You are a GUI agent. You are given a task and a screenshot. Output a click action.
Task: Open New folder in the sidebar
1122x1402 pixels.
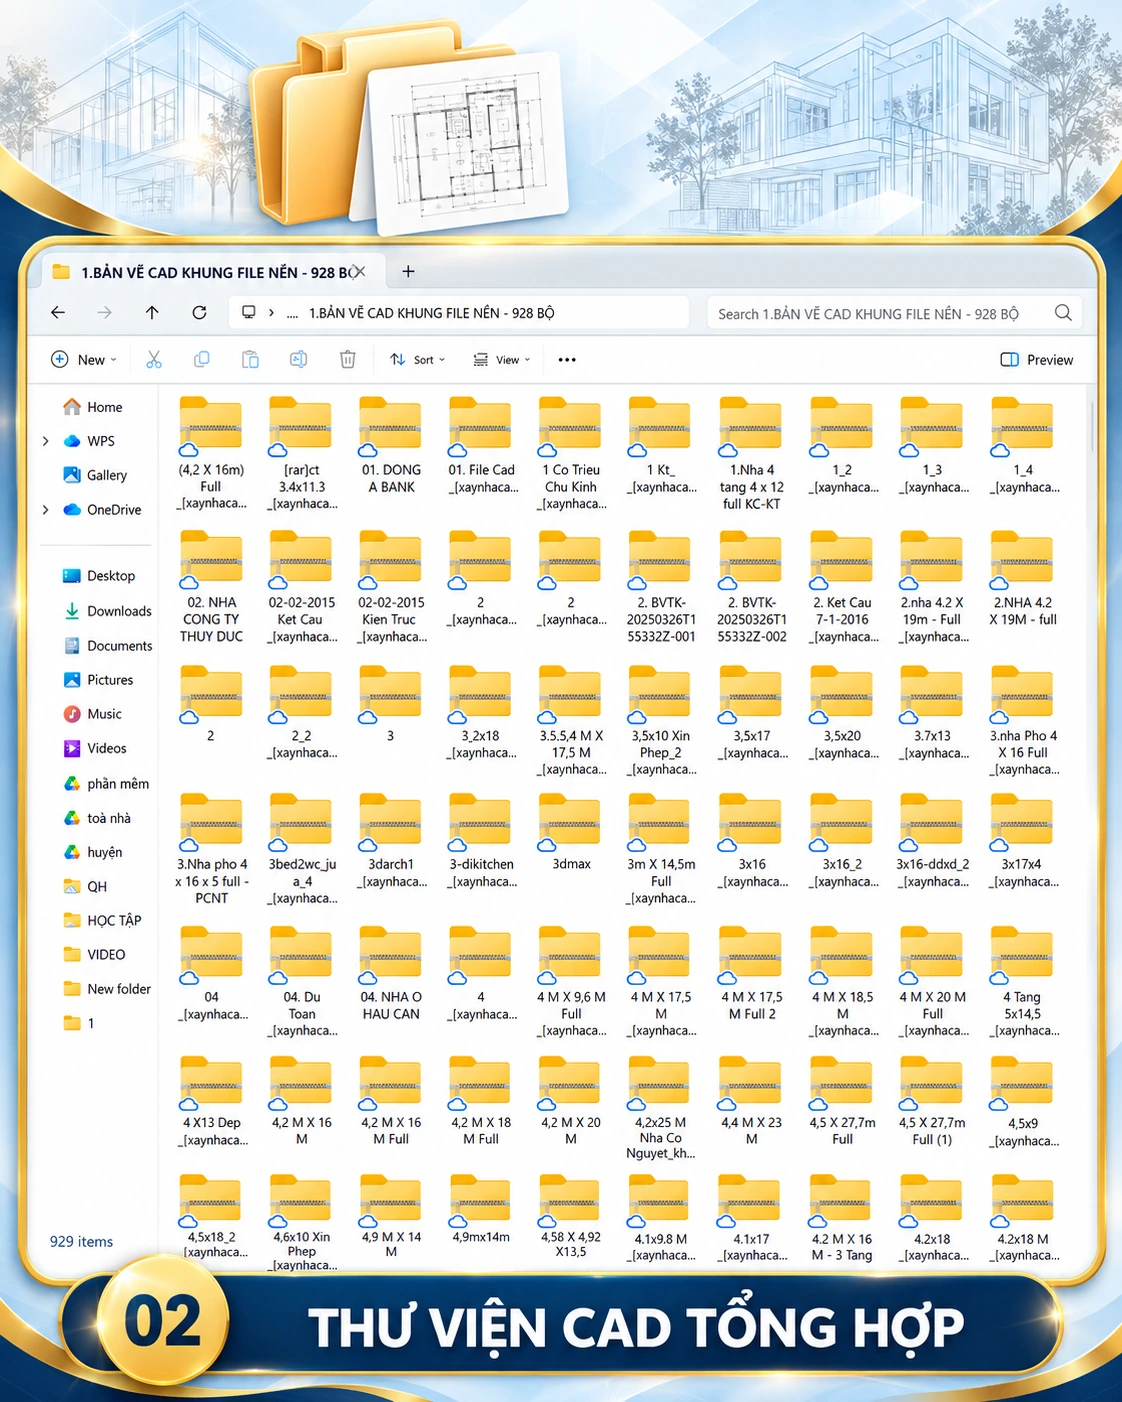(x=107, y=989)
